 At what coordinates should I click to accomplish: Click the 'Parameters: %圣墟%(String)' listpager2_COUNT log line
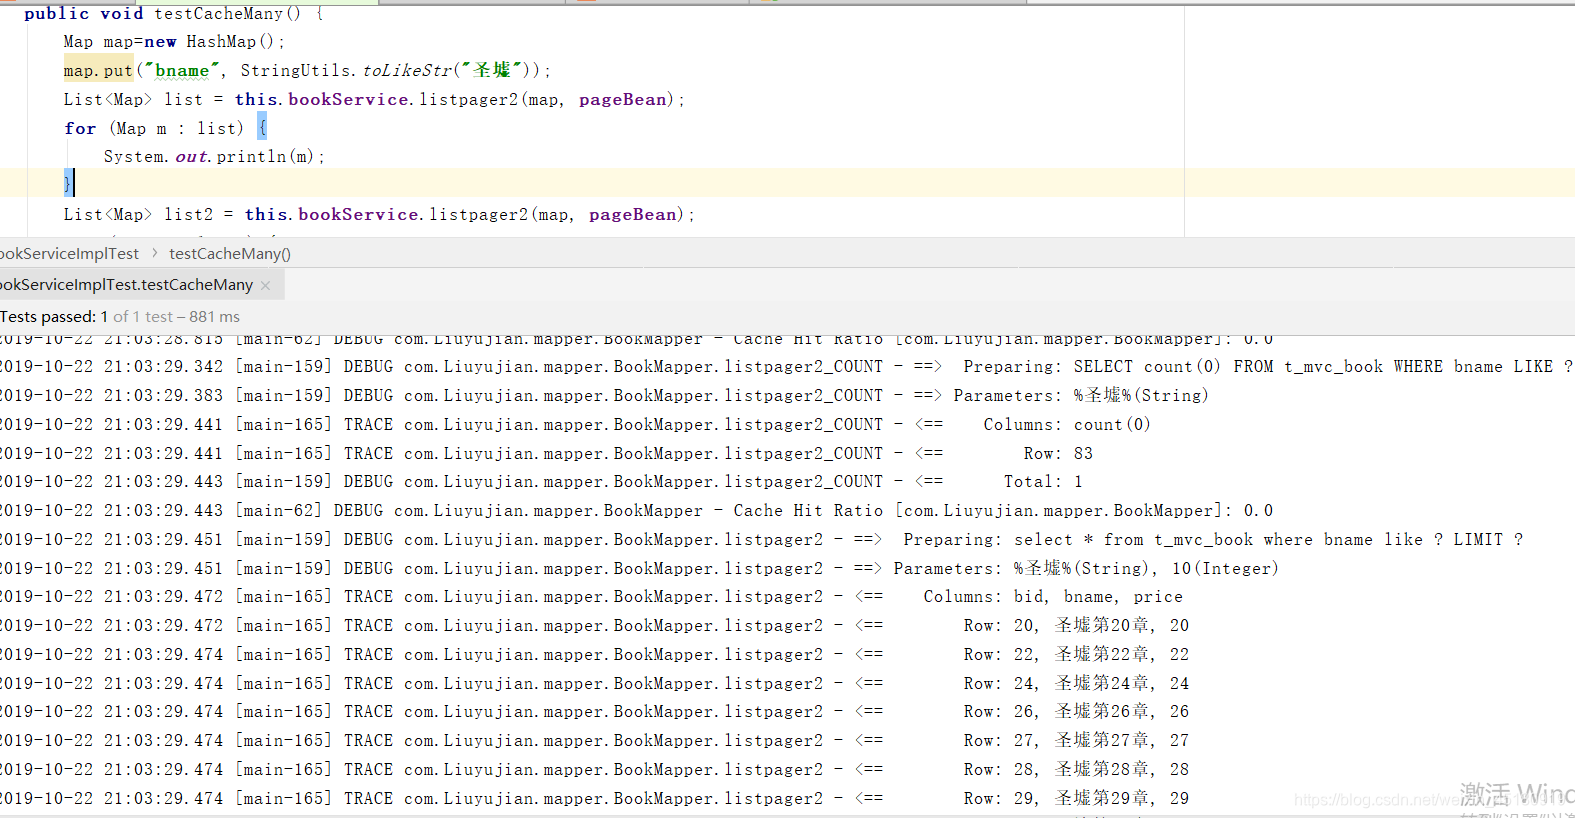(x=605, y=396)
